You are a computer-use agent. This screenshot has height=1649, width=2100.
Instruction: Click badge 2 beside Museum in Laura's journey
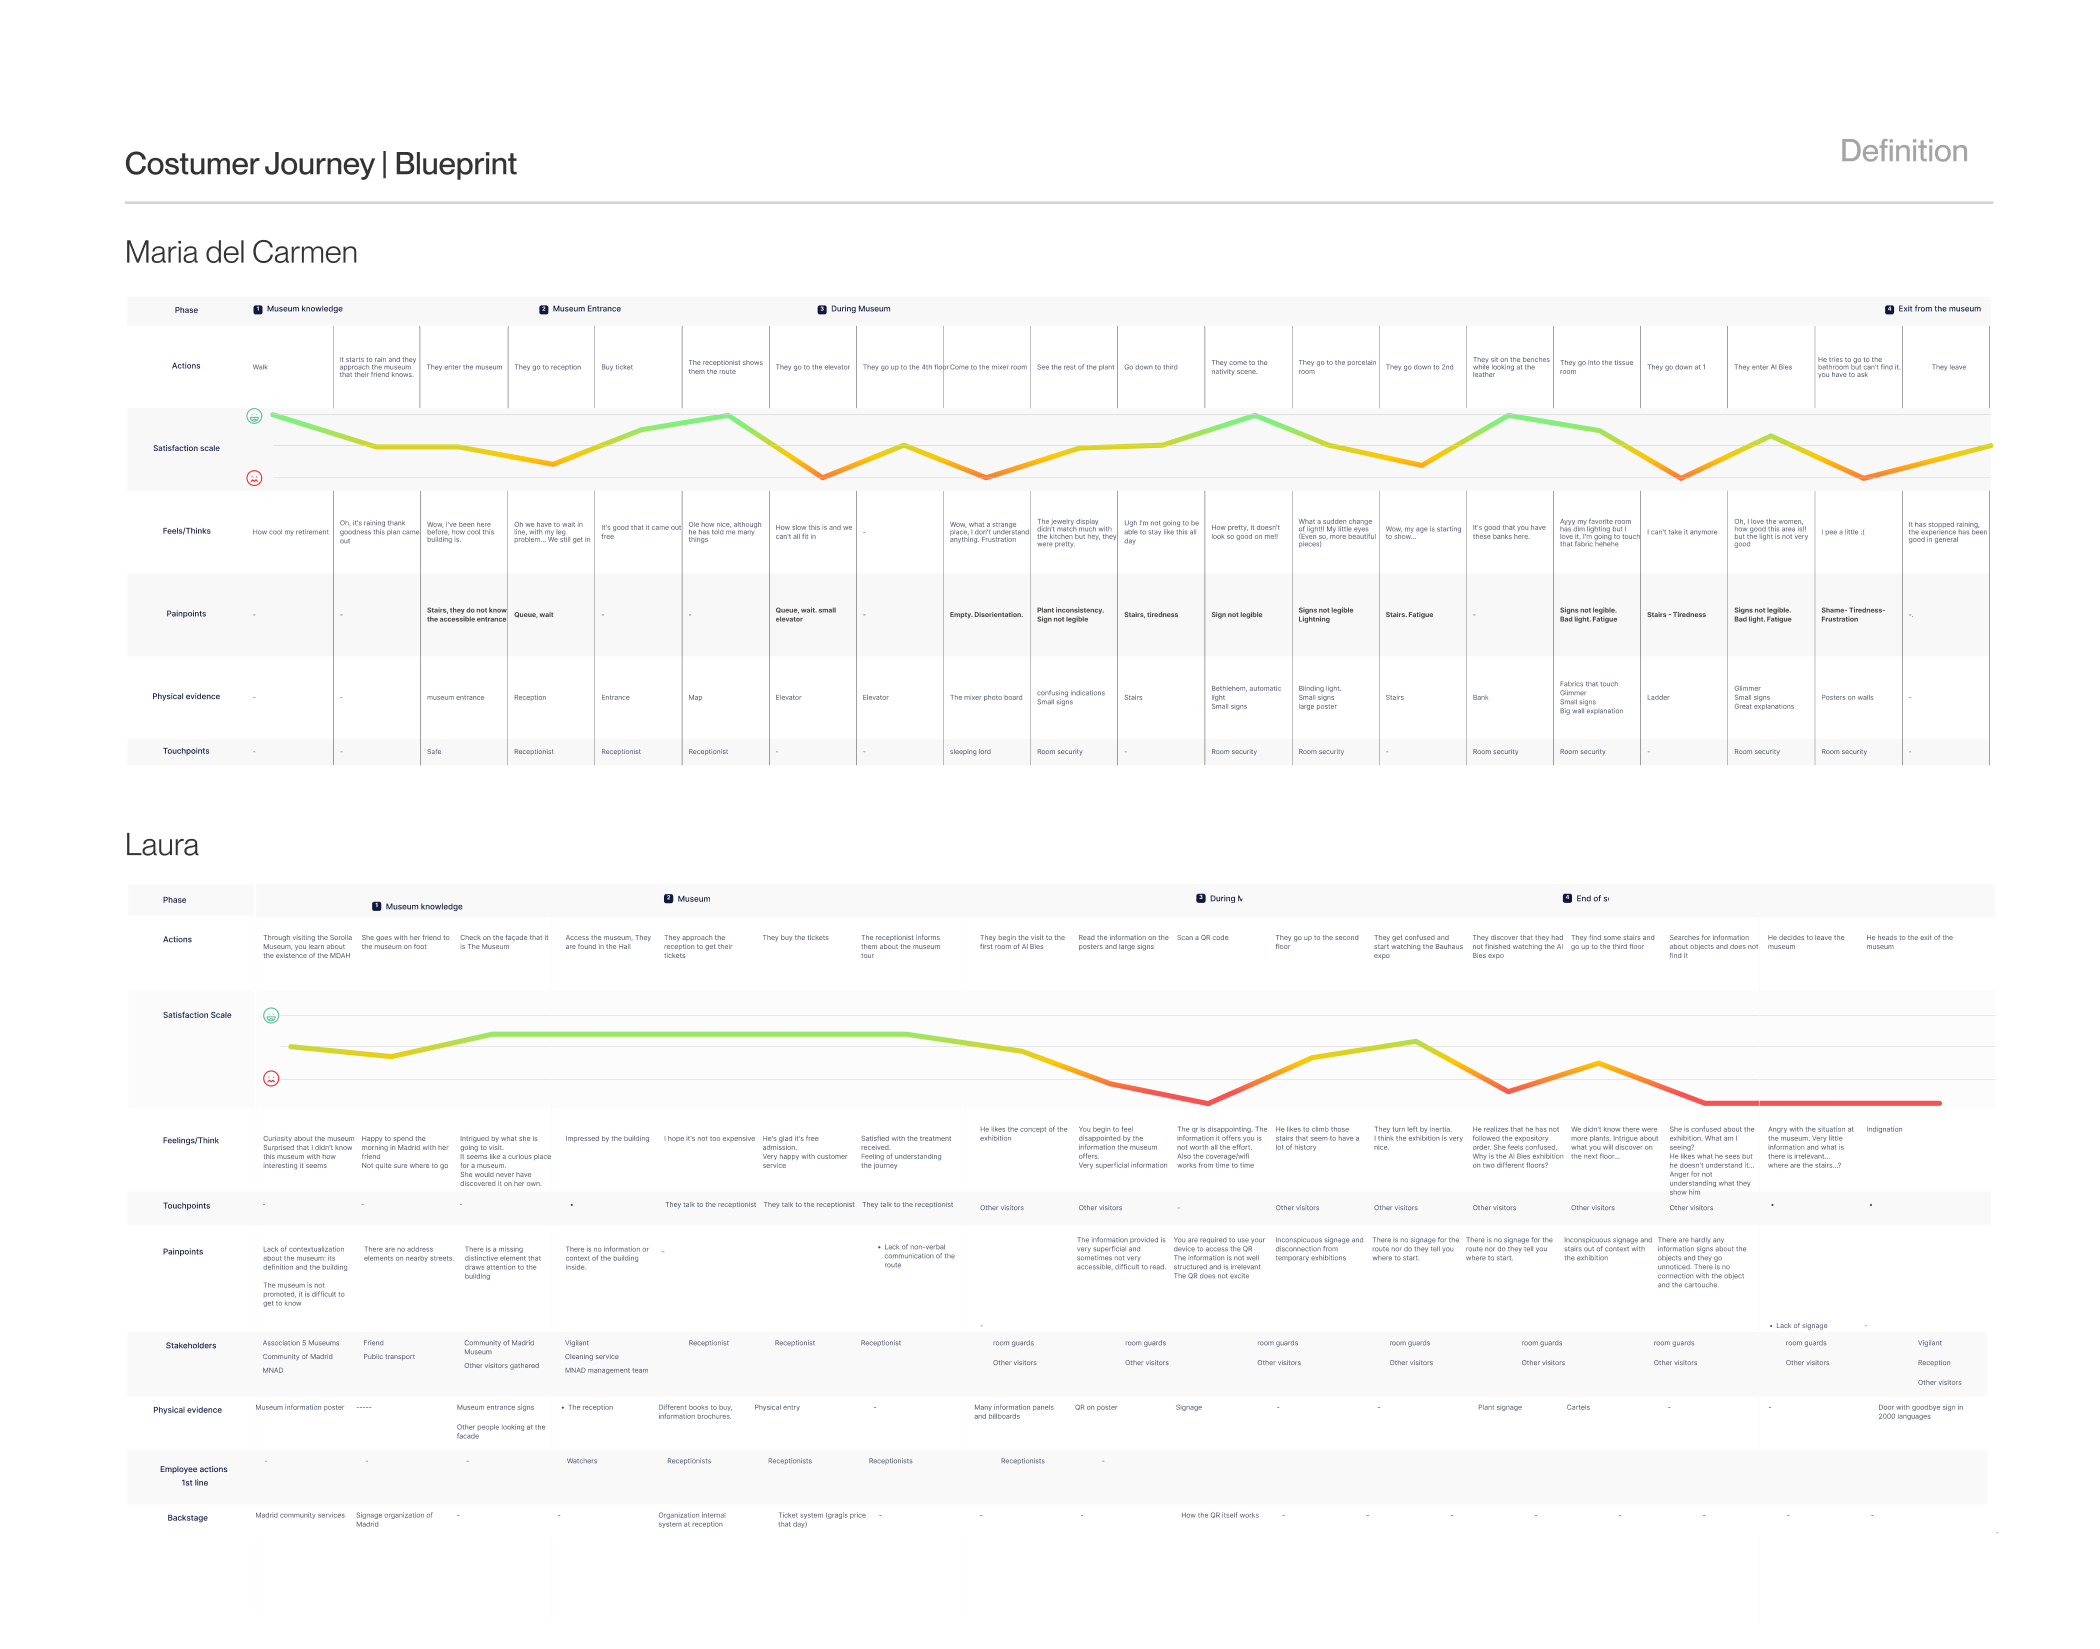[x=667, y=898]
